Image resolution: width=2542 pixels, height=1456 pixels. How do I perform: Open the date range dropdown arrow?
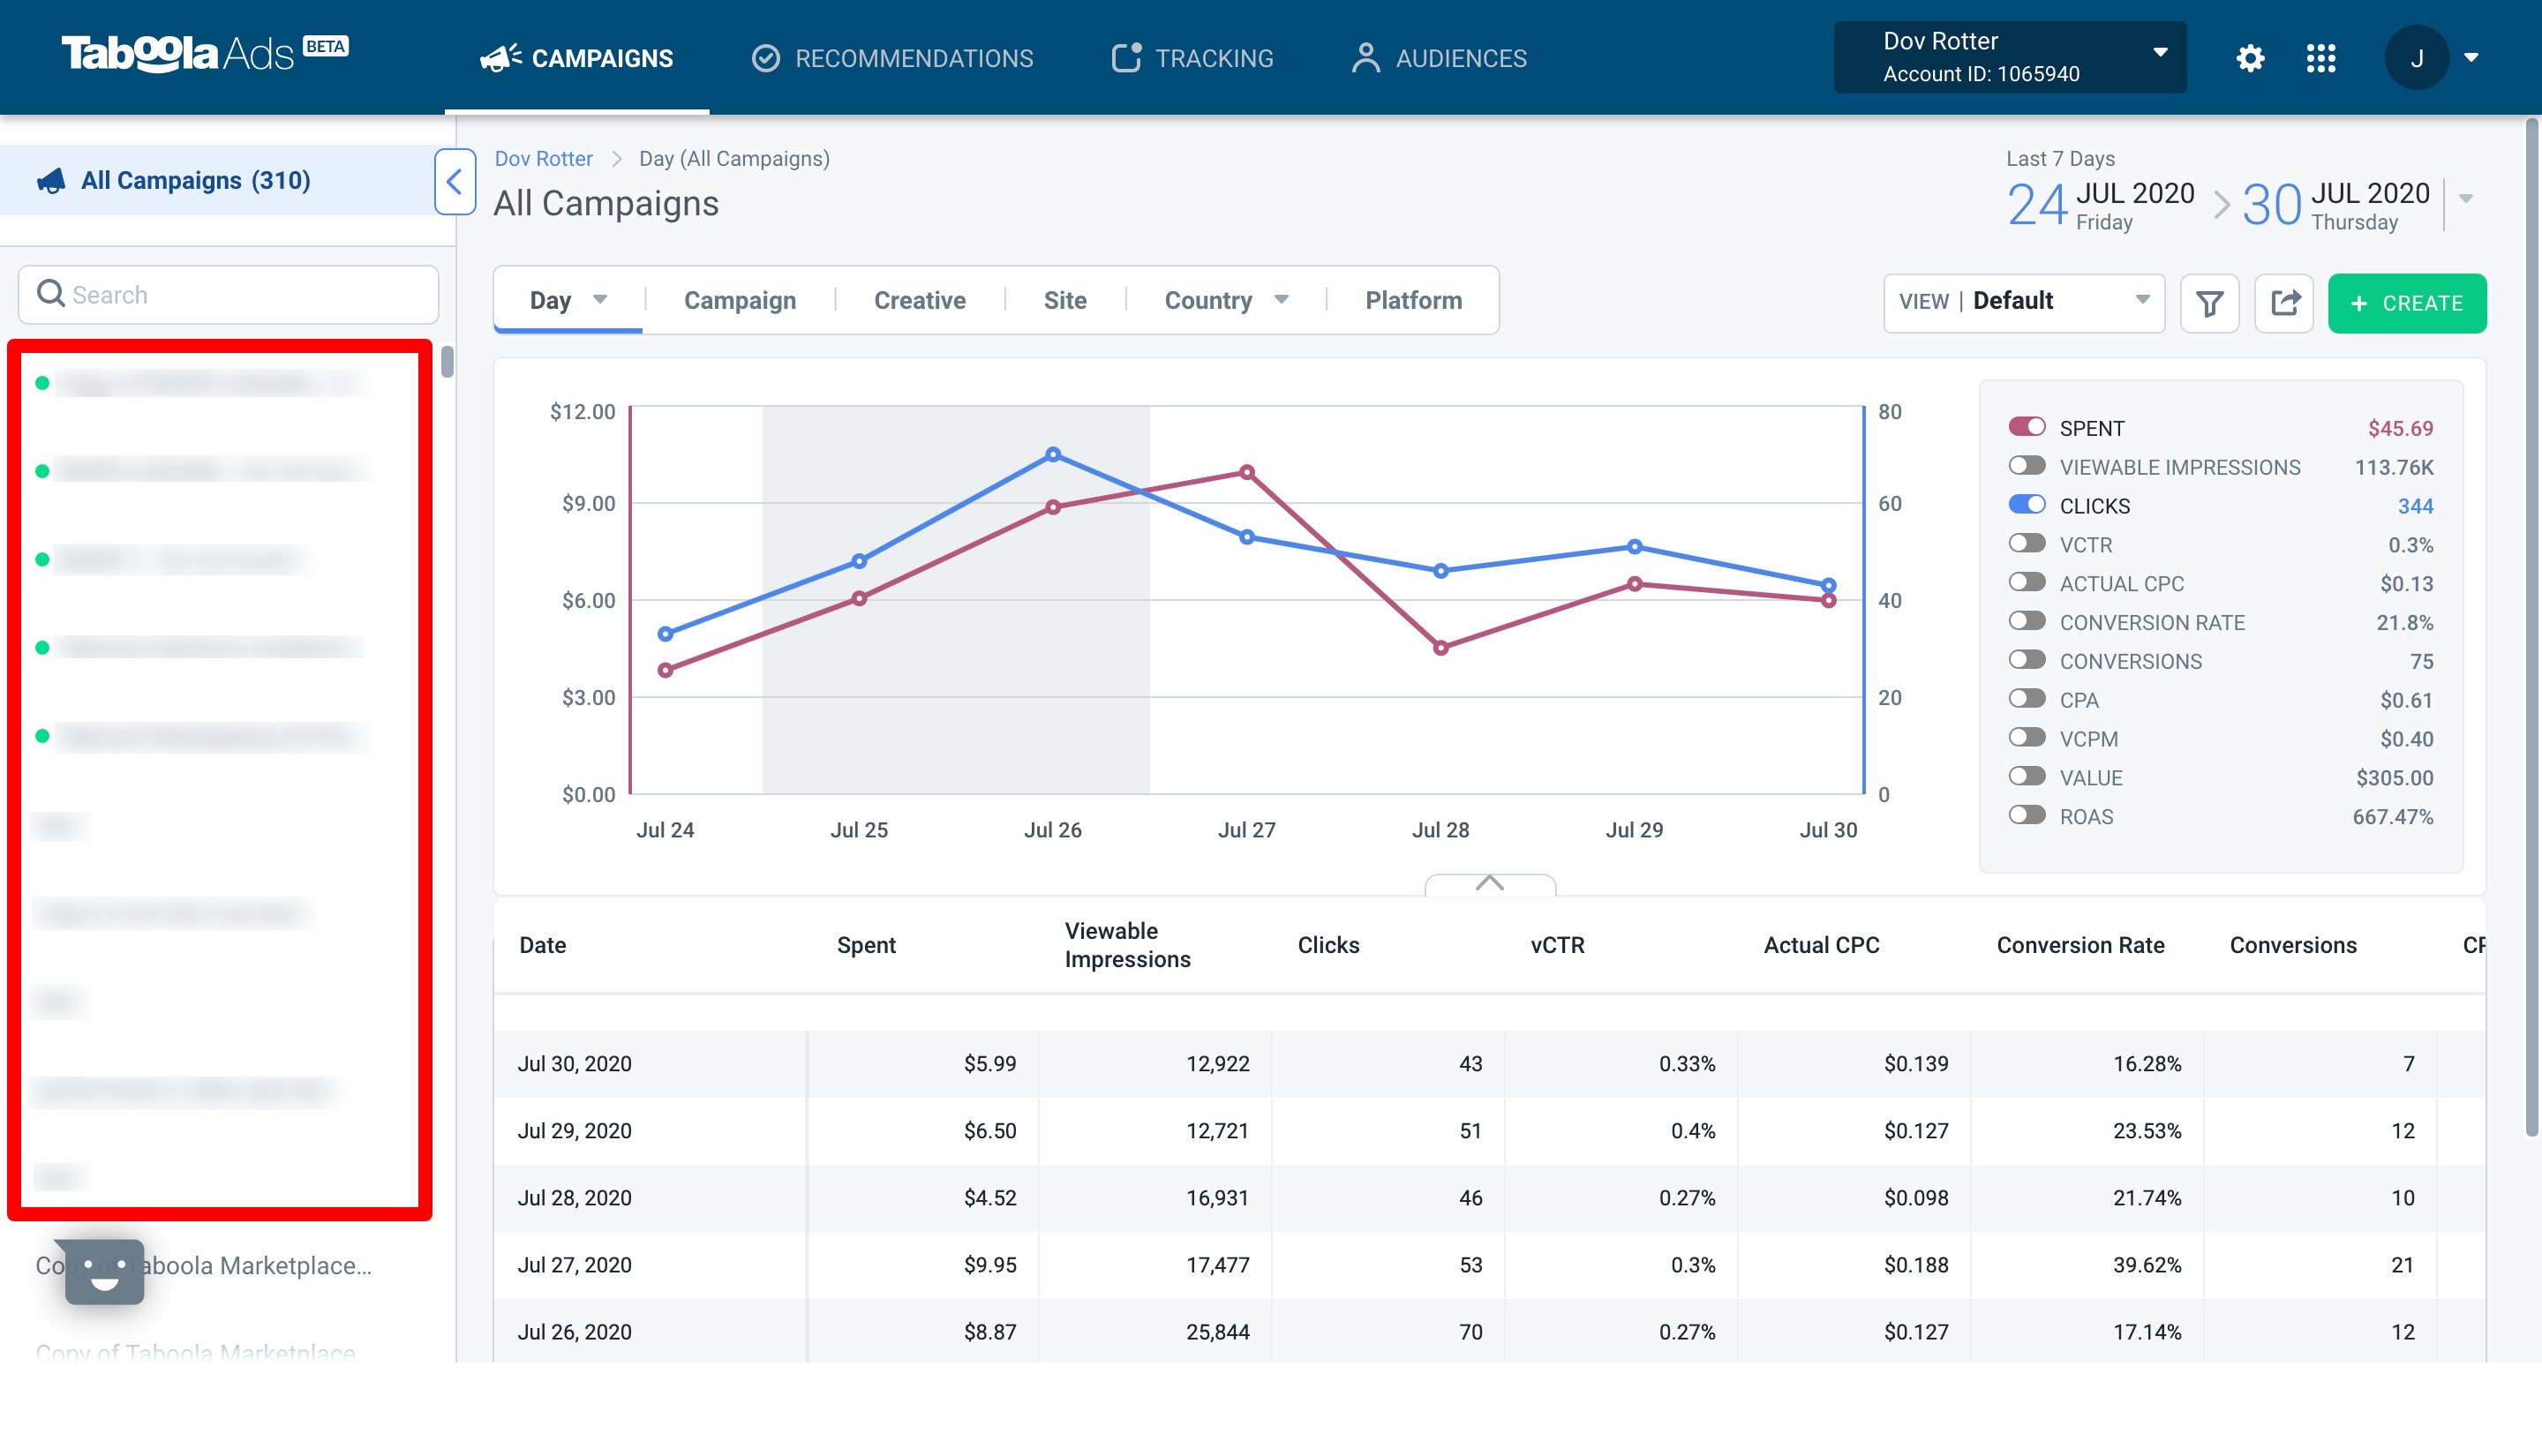pos(2466,199)
